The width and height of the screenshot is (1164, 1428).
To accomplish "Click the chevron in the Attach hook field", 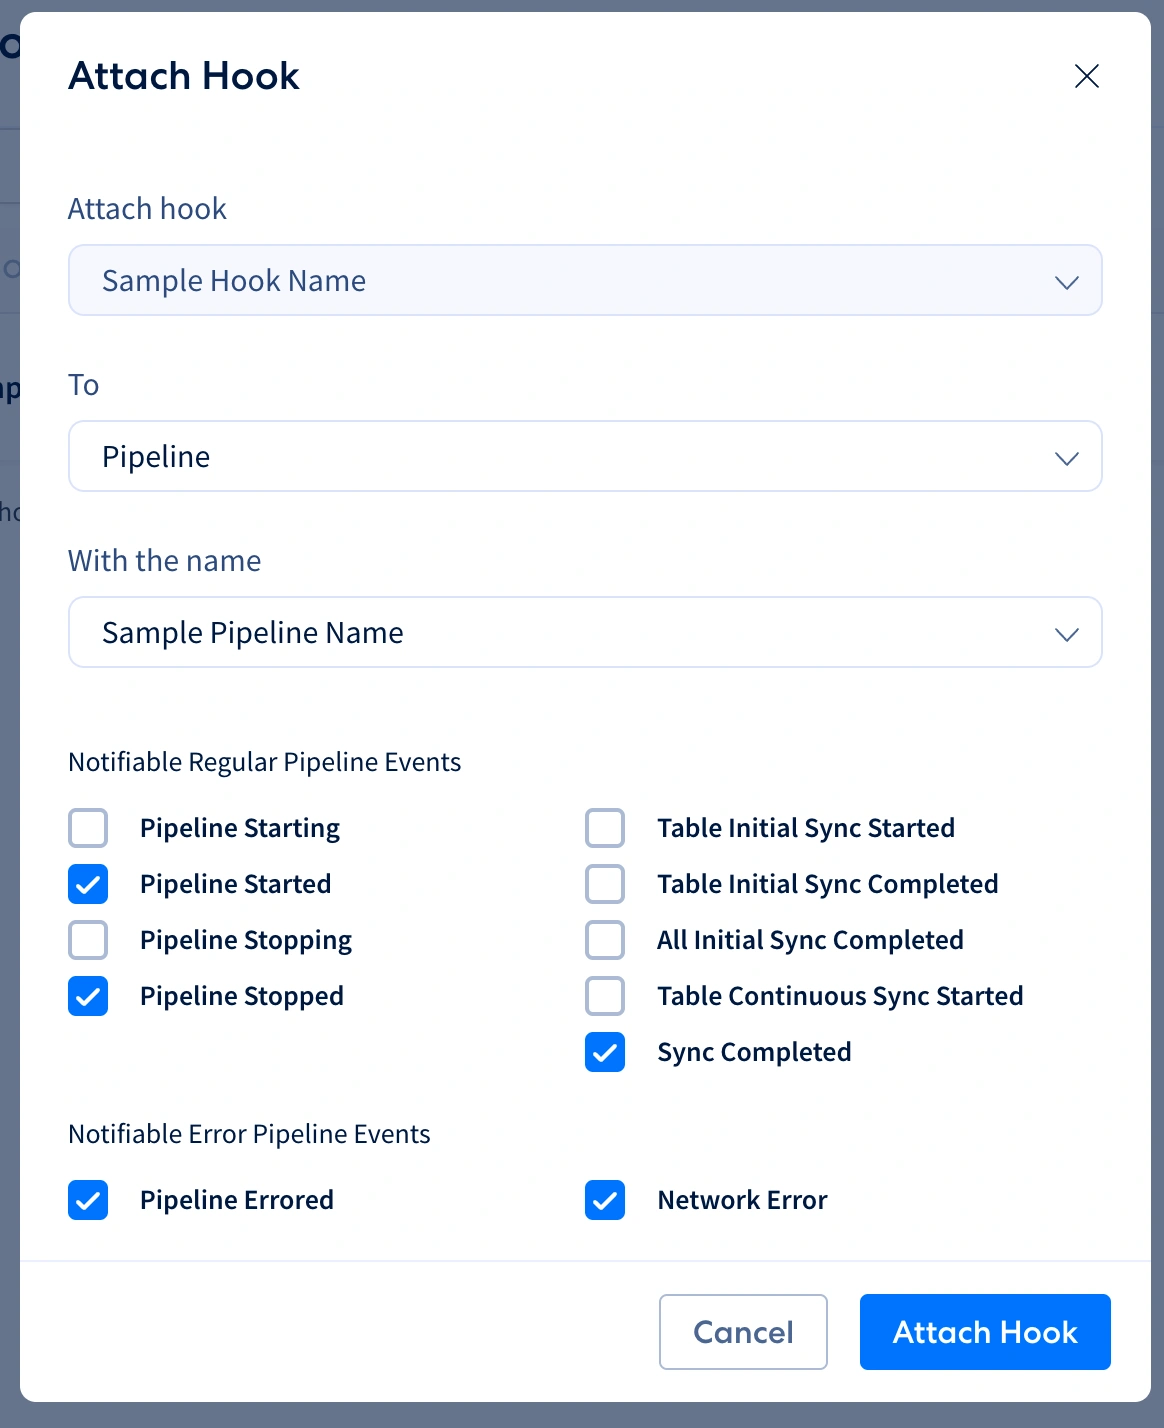I will click(x=1067, y=282).
